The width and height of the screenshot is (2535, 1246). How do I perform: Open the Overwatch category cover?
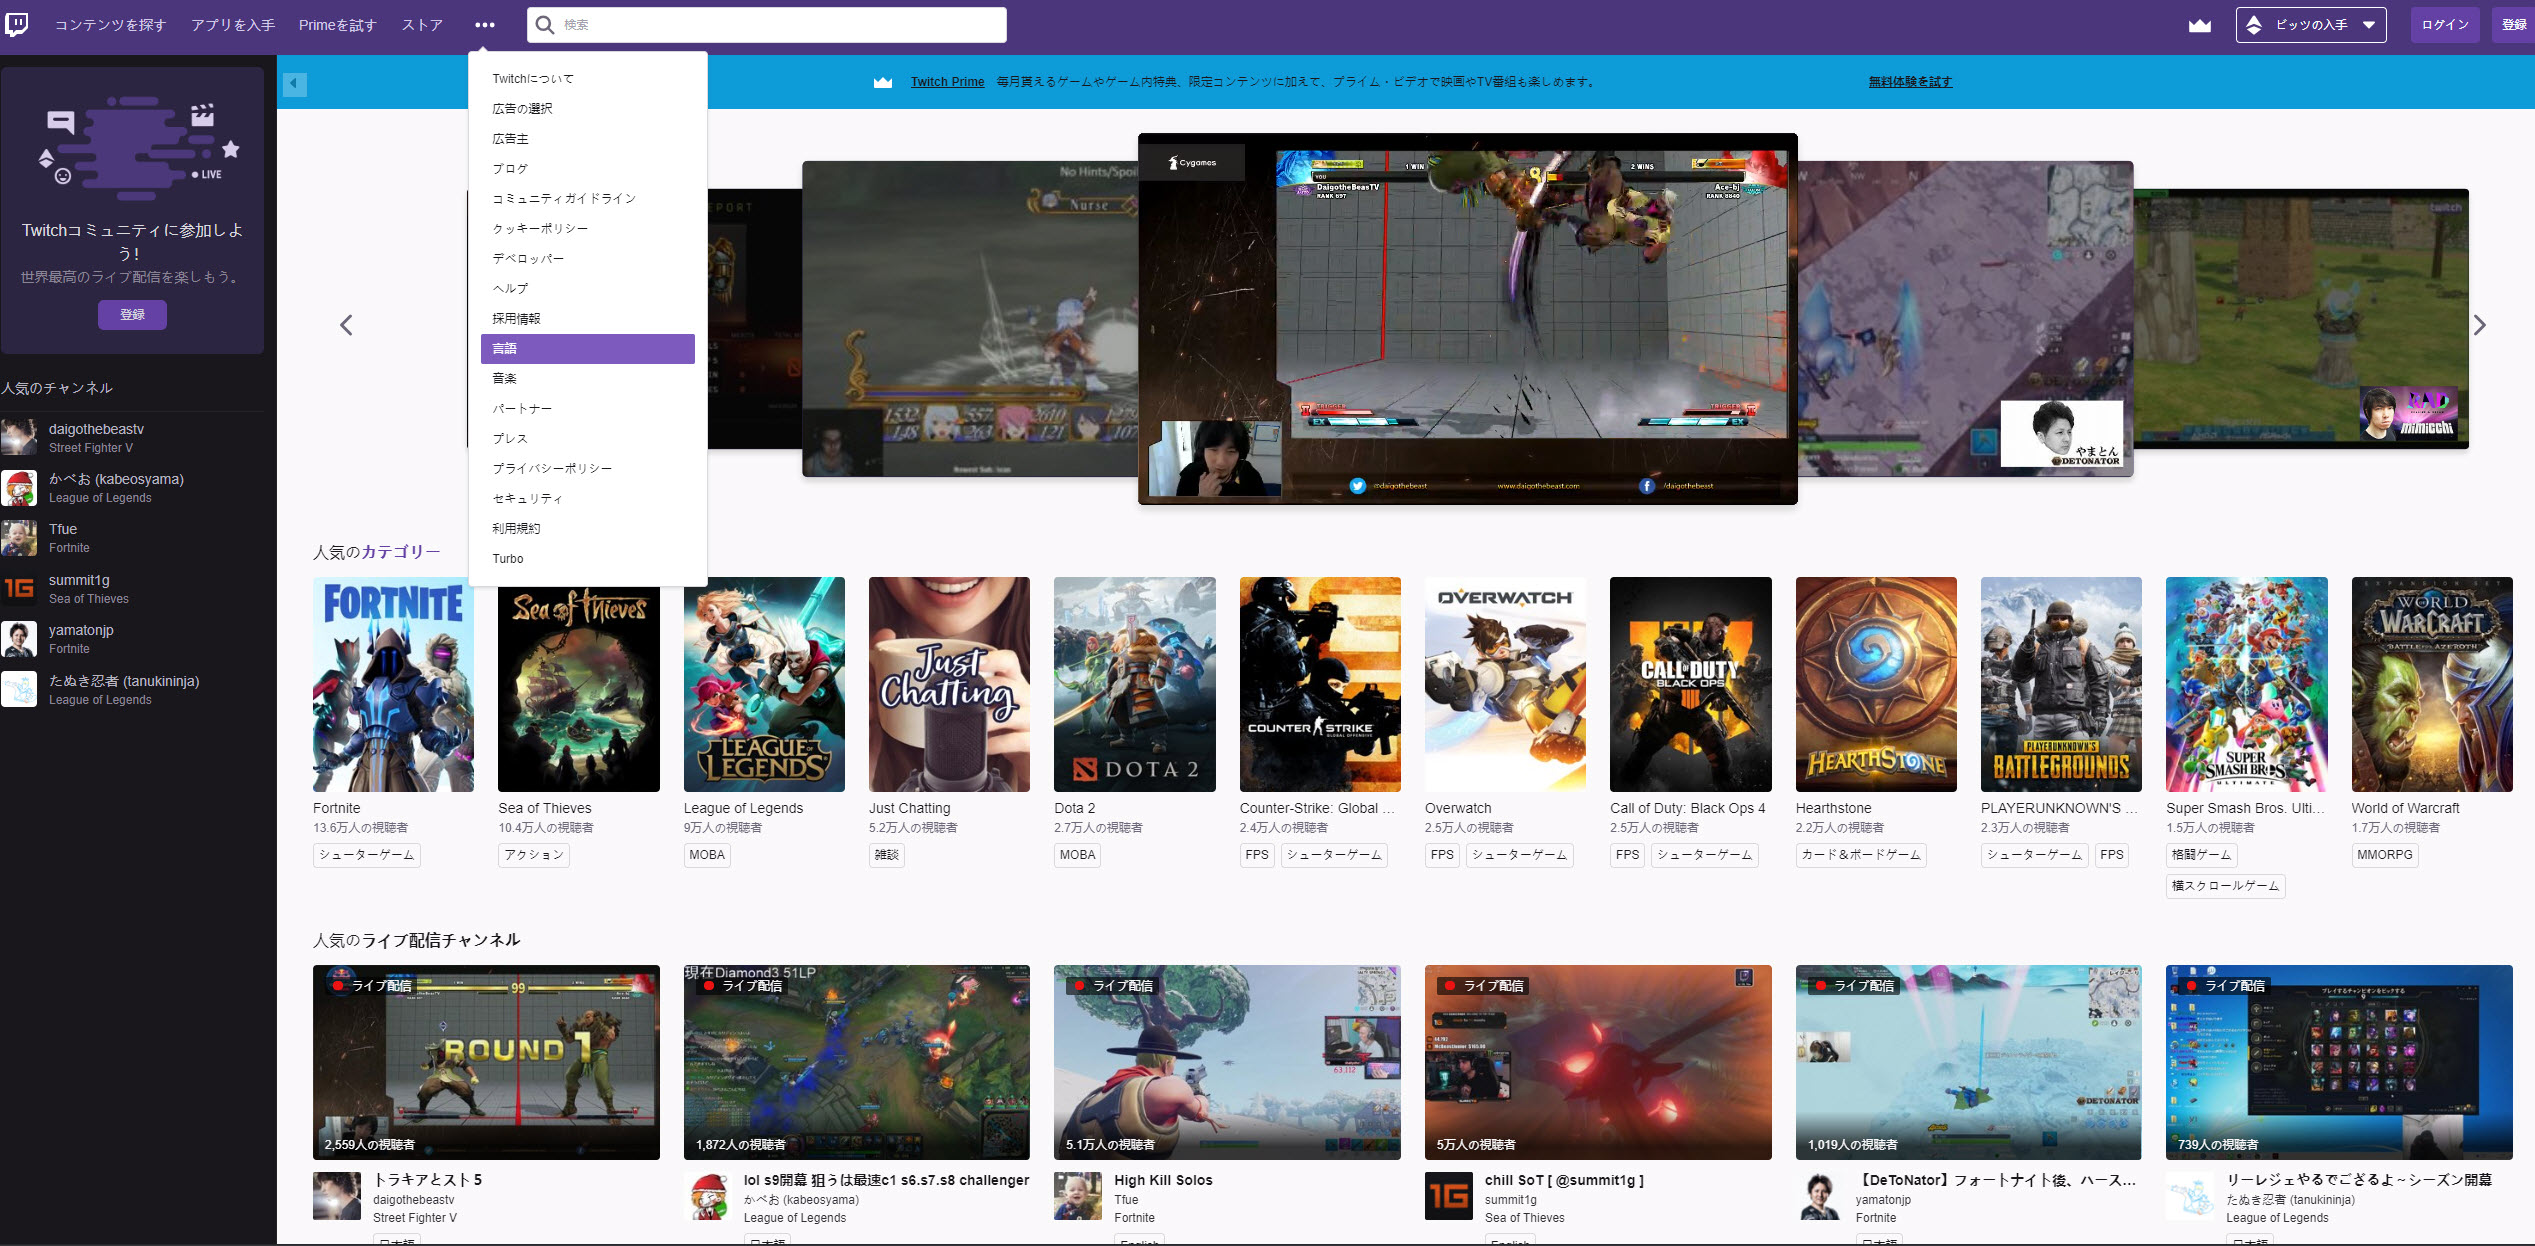tap(1505, 684)
